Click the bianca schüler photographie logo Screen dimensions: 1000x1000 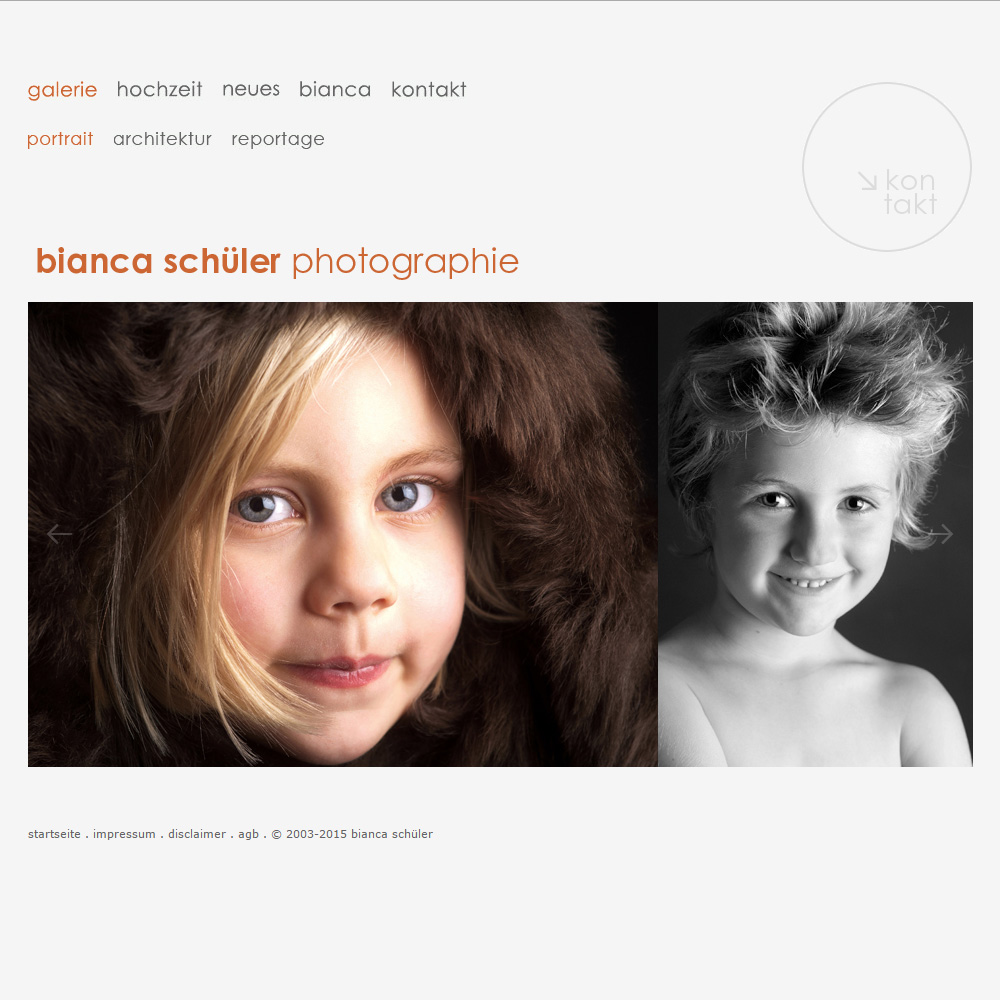coord(277,261)
